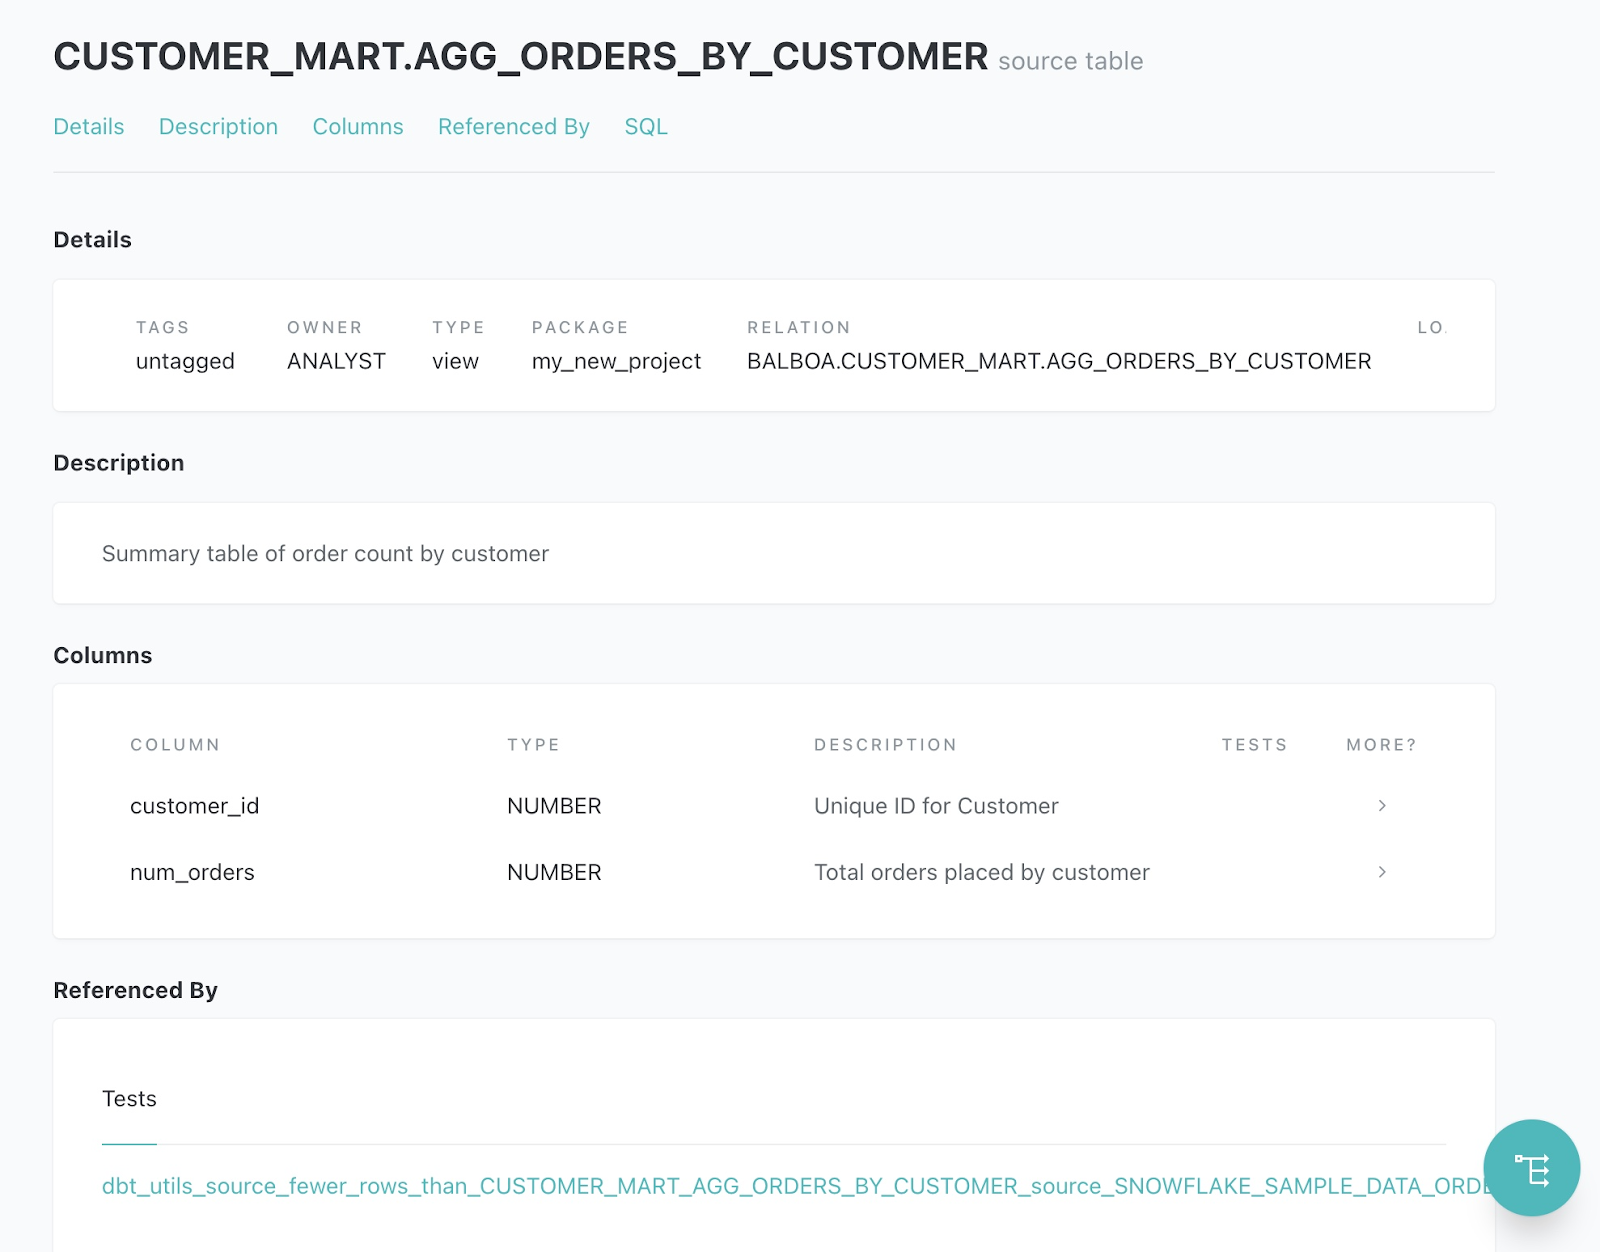
Task: Open the SQL section link
Action: (x=646, y=127)
